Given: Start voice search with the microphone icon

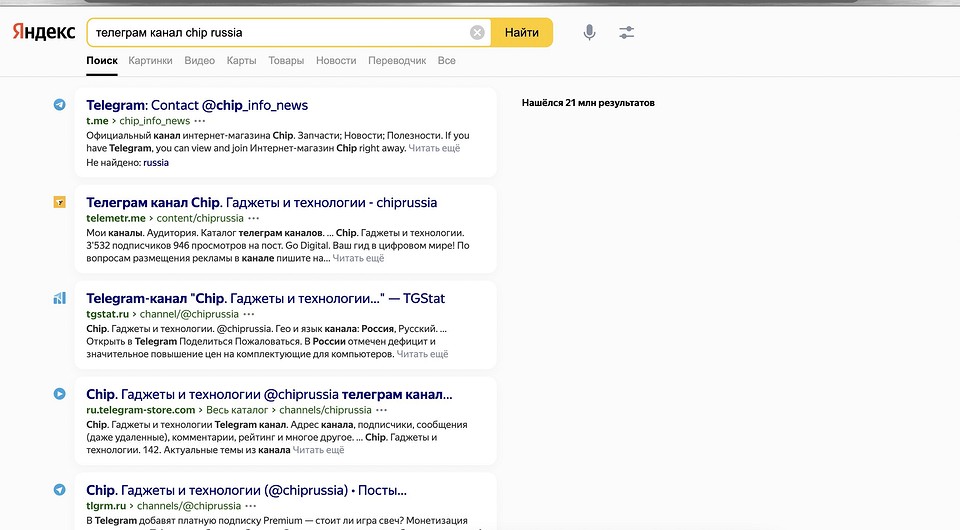Looking at the screenshot, I should [589, 32].
